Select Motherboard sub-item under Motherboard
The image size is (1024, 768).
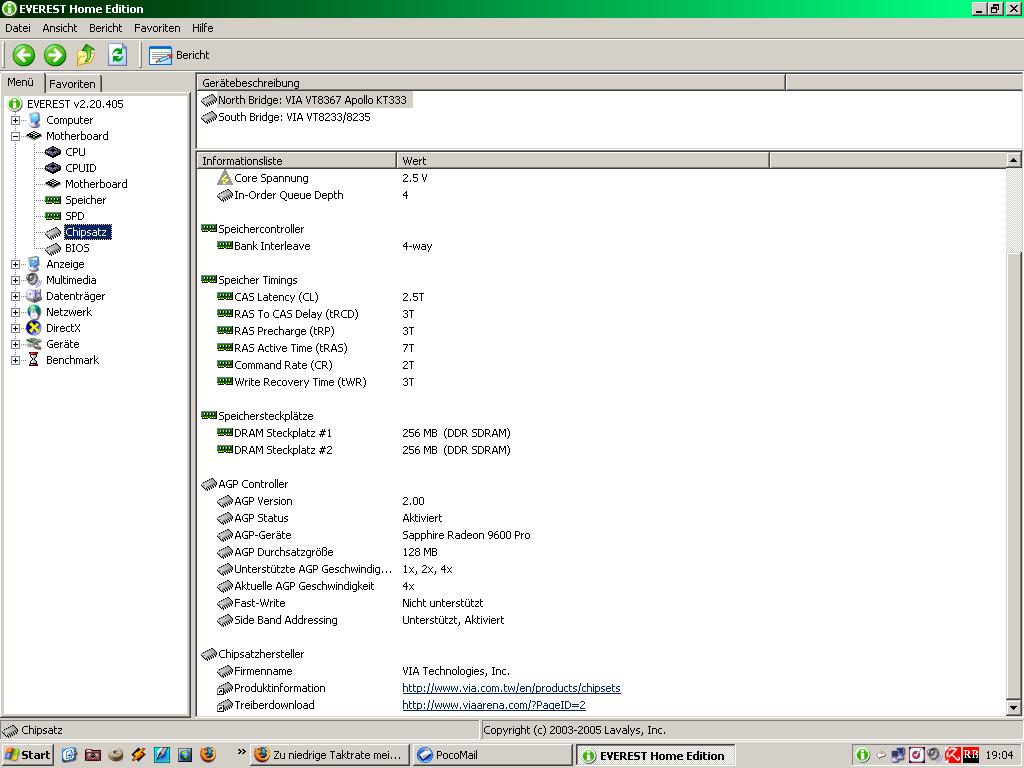[x=96, y=184]
